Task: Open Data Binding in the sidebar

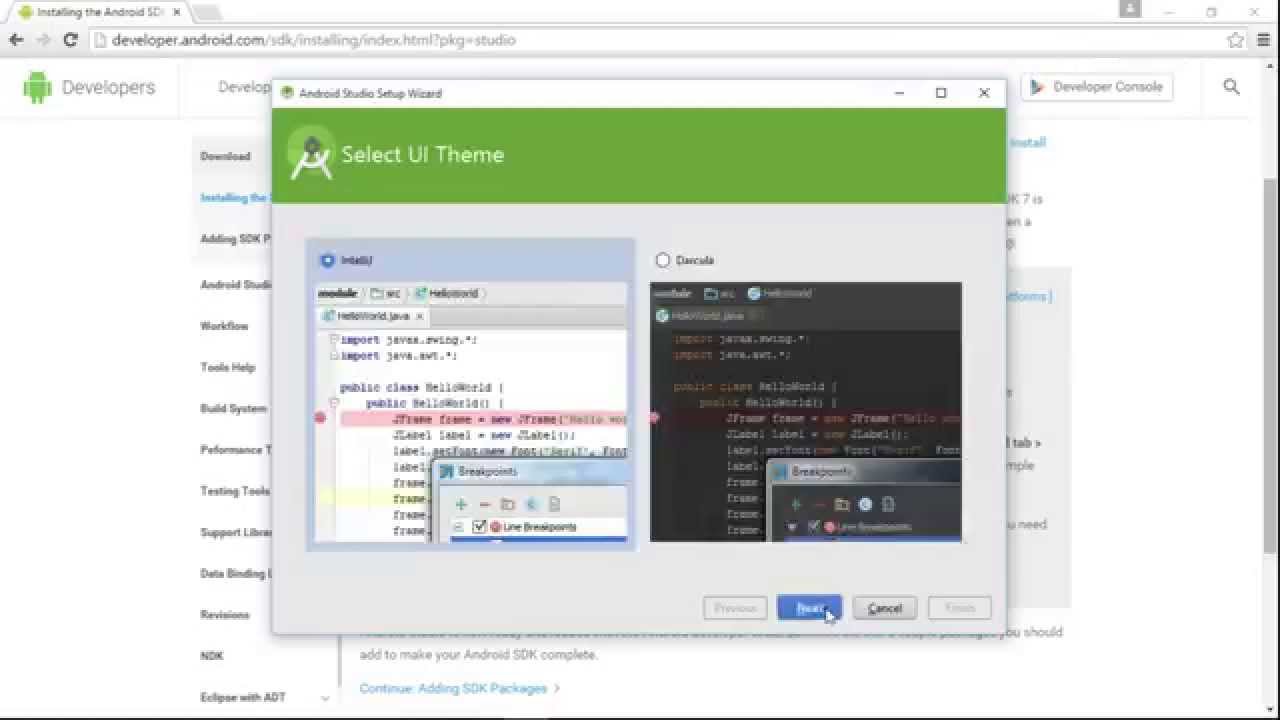Action: [236, 573]
